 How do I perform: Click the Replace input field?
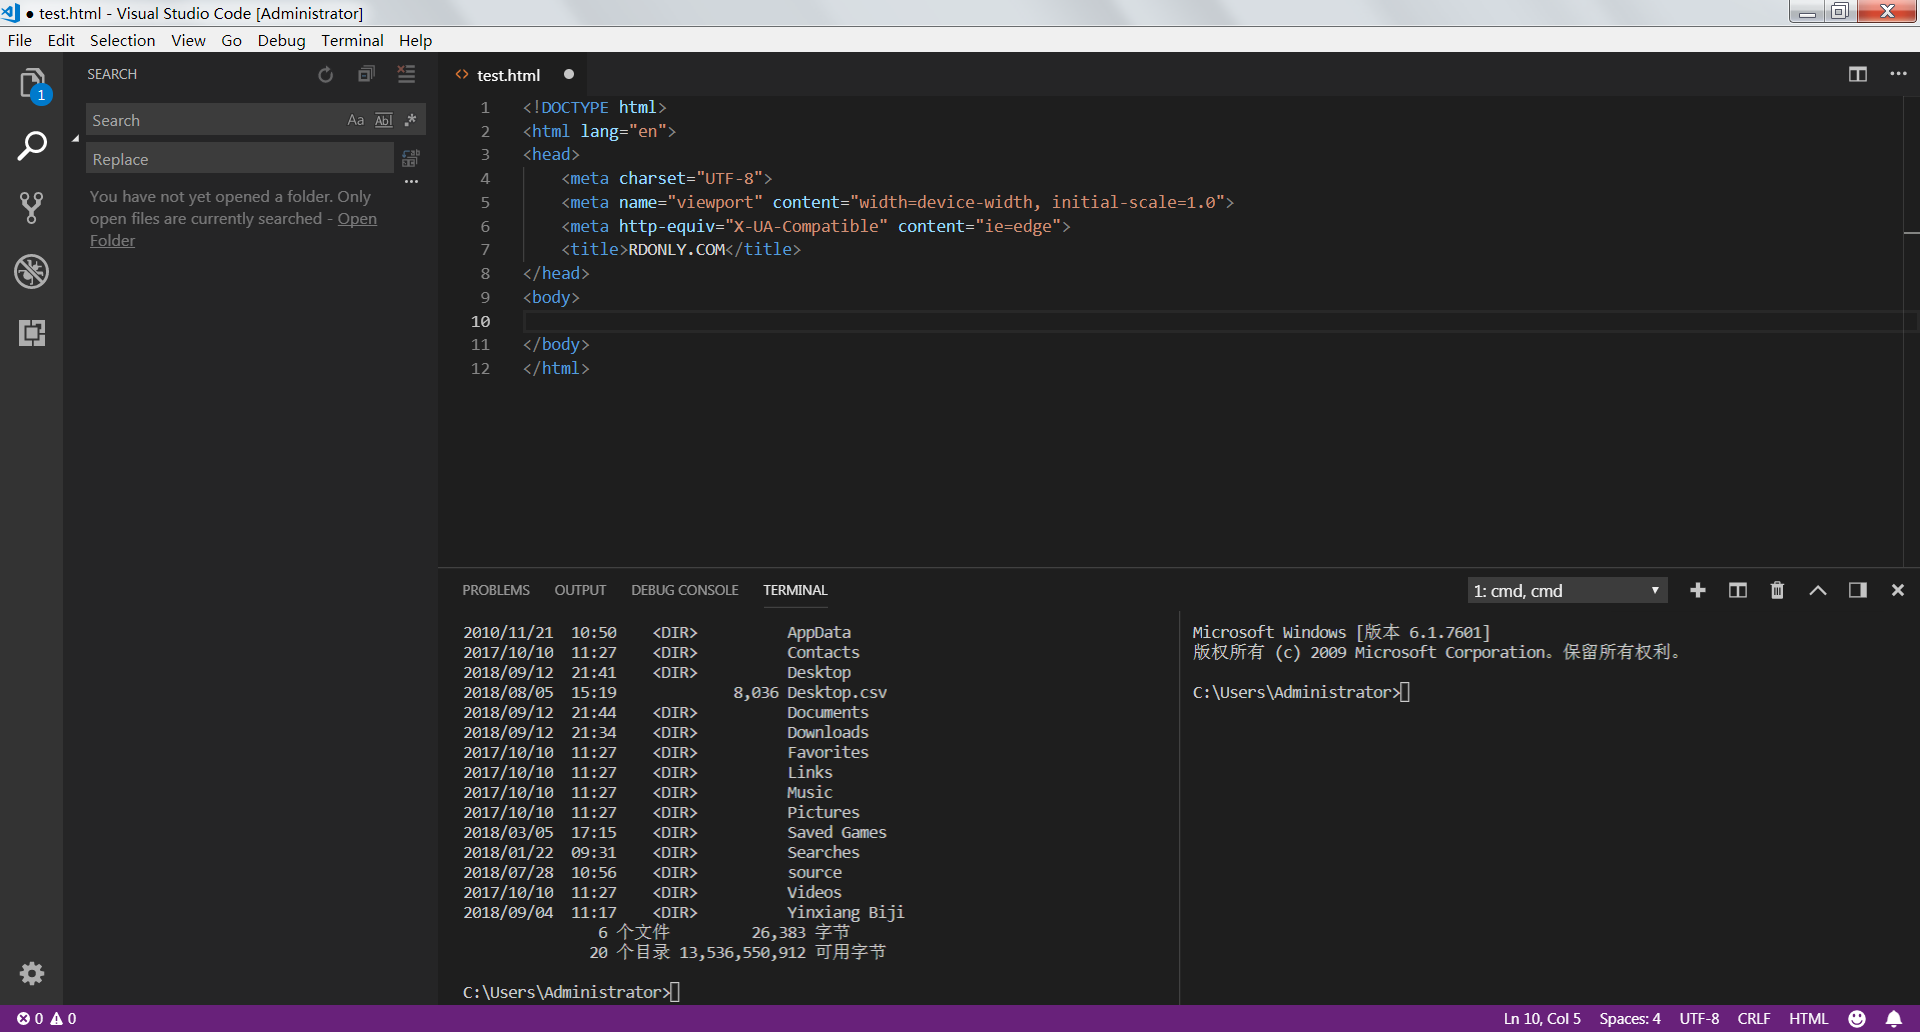240,159
